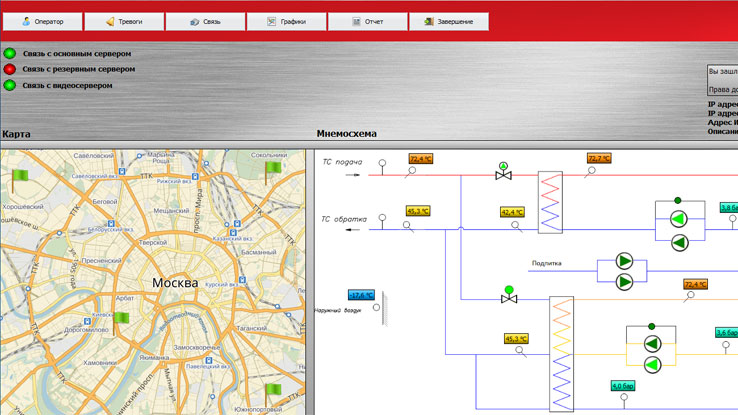Select lower Подпитка pump
Image resolution: width=738 pixels, height=415 pixels.
pyautogui.click(x=624, y=282)
